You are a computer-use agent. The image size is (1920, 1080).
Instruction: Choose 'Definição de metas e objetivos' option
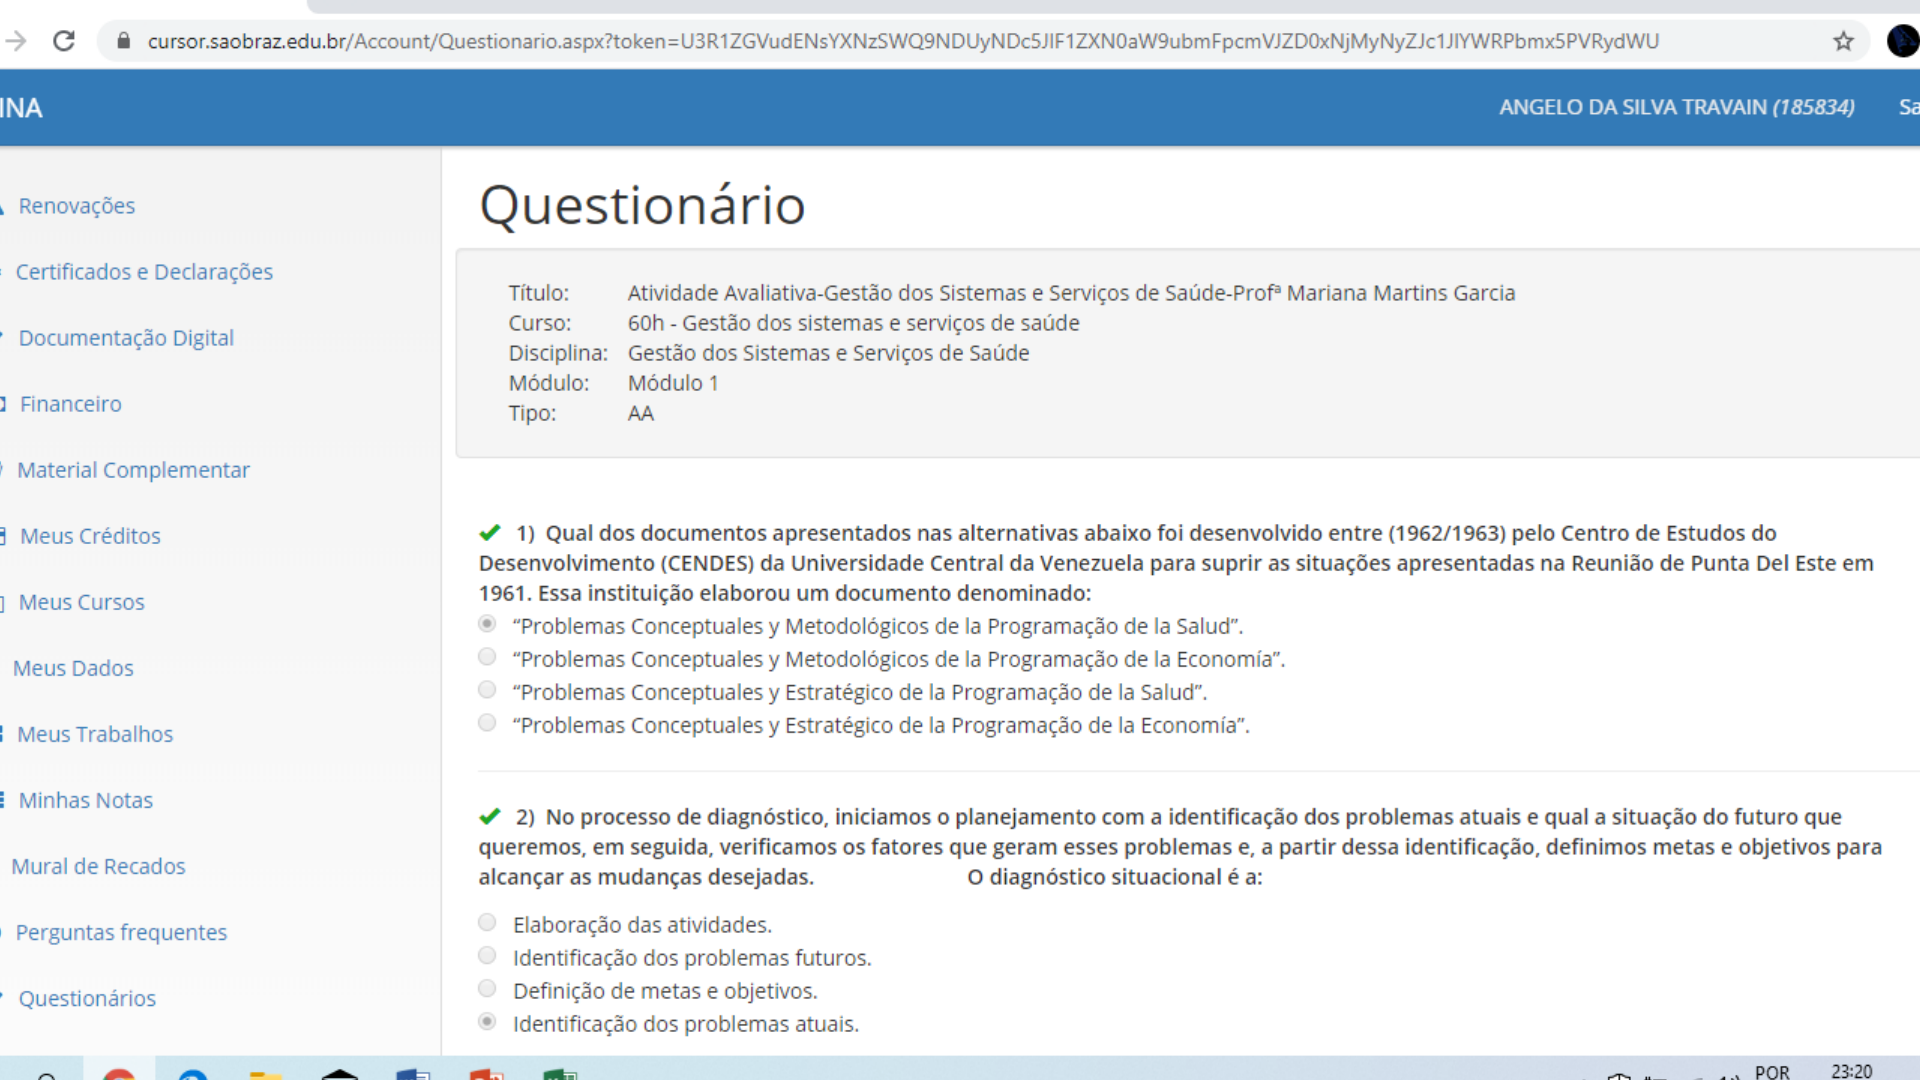(x=487, y=989)
